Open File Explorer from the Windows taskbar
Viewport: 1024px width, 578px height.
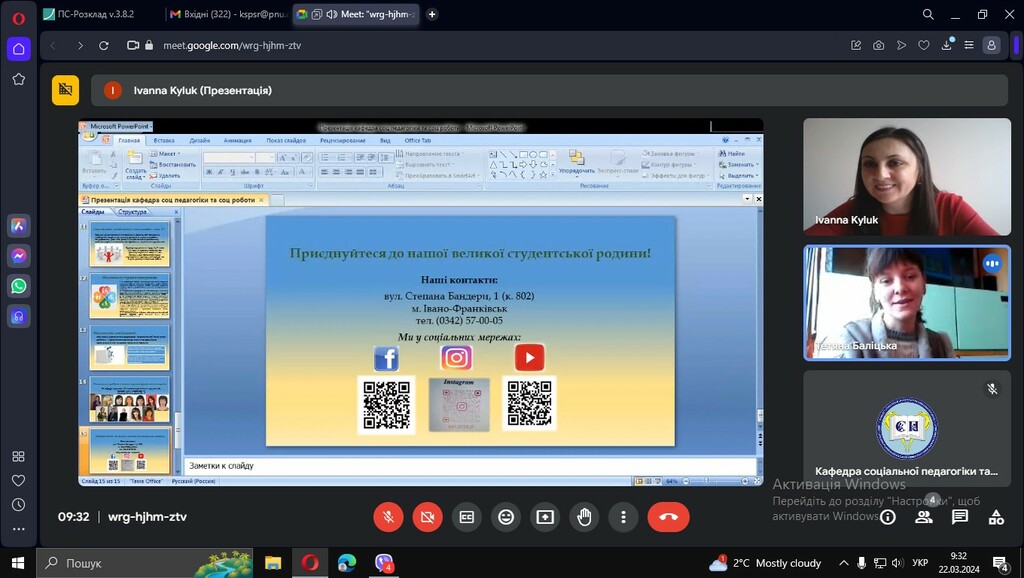(273, 563)
